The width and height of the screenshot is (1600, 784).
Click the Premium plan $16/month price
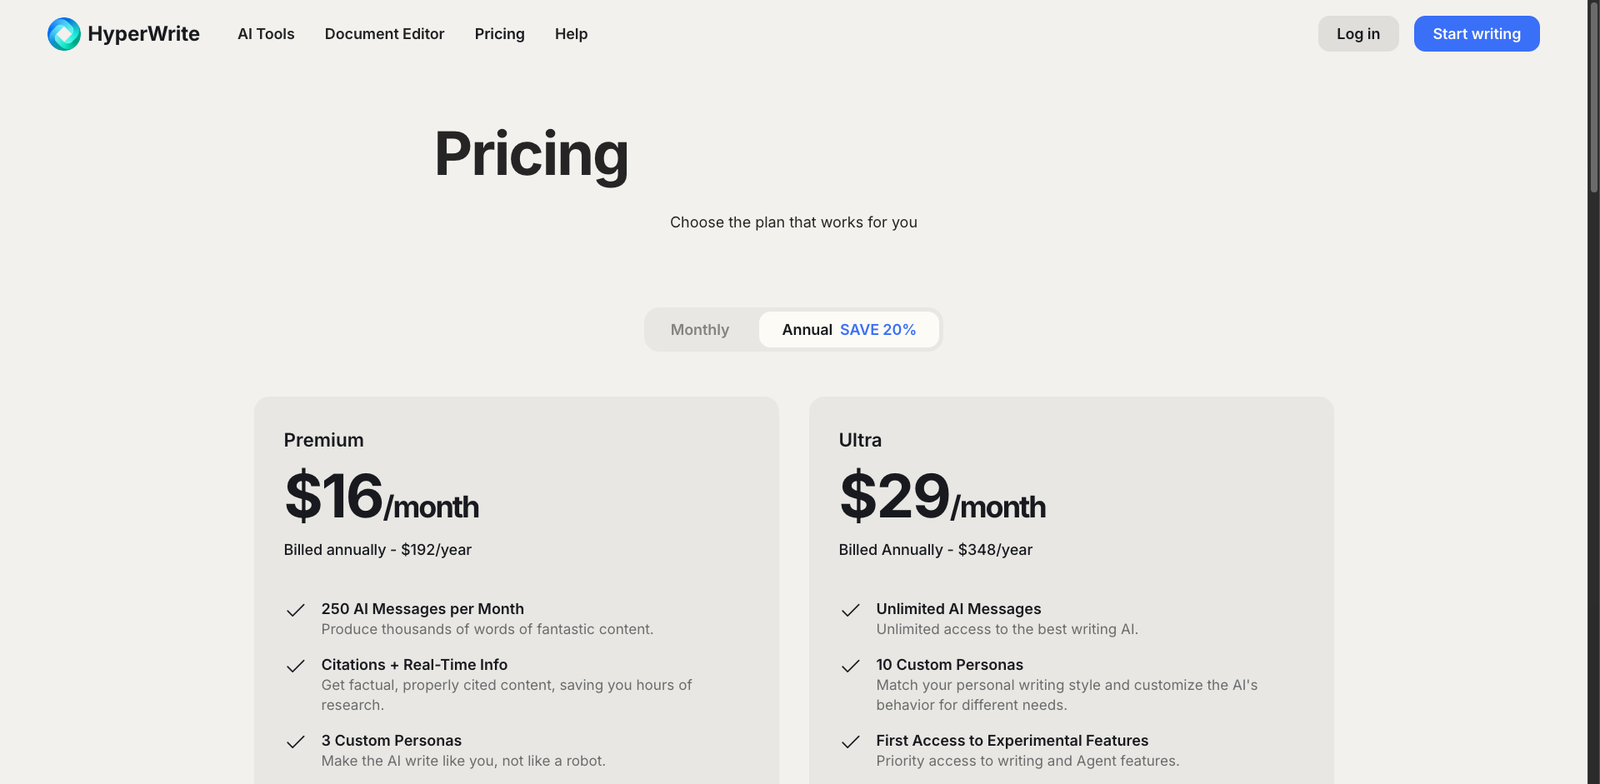click(381, 497)
